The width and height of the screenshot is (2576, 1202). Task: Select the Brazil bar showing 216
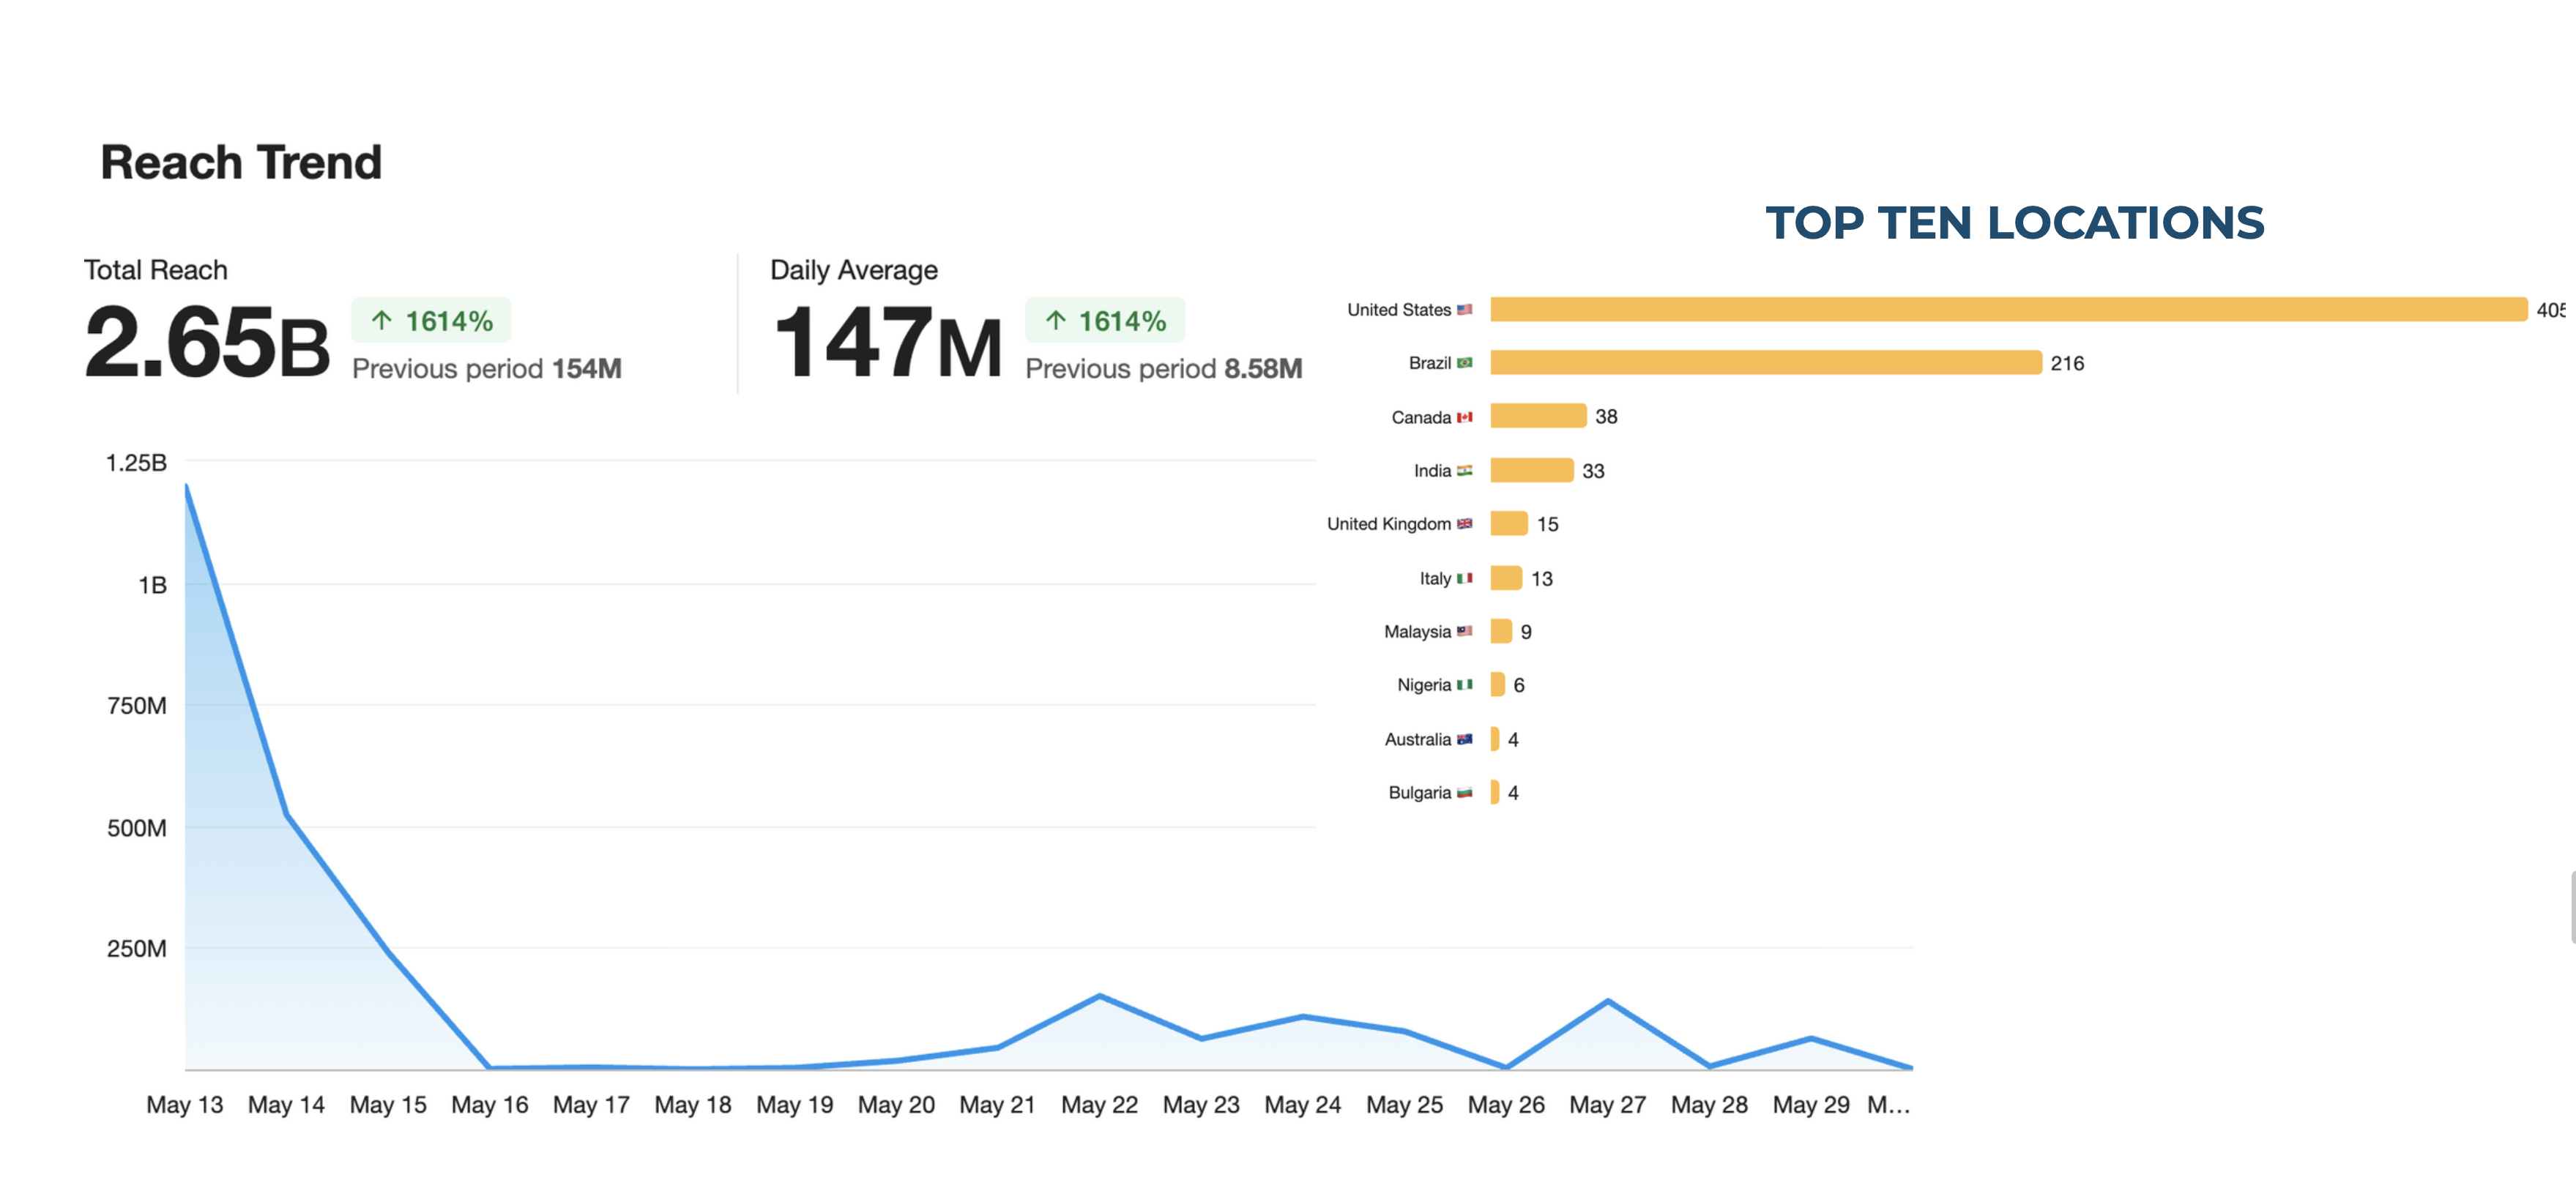(1766, 362)
